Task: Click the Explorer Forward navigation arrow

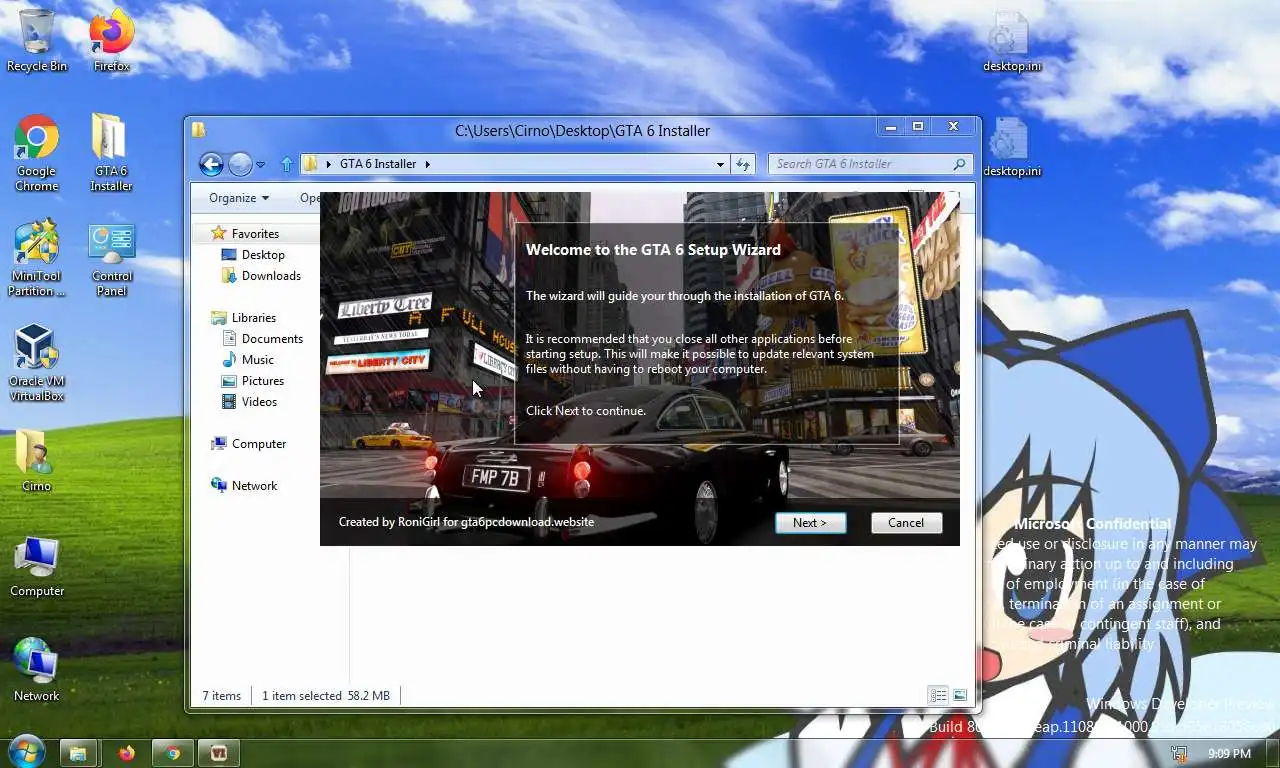Action: coord(240,164)
